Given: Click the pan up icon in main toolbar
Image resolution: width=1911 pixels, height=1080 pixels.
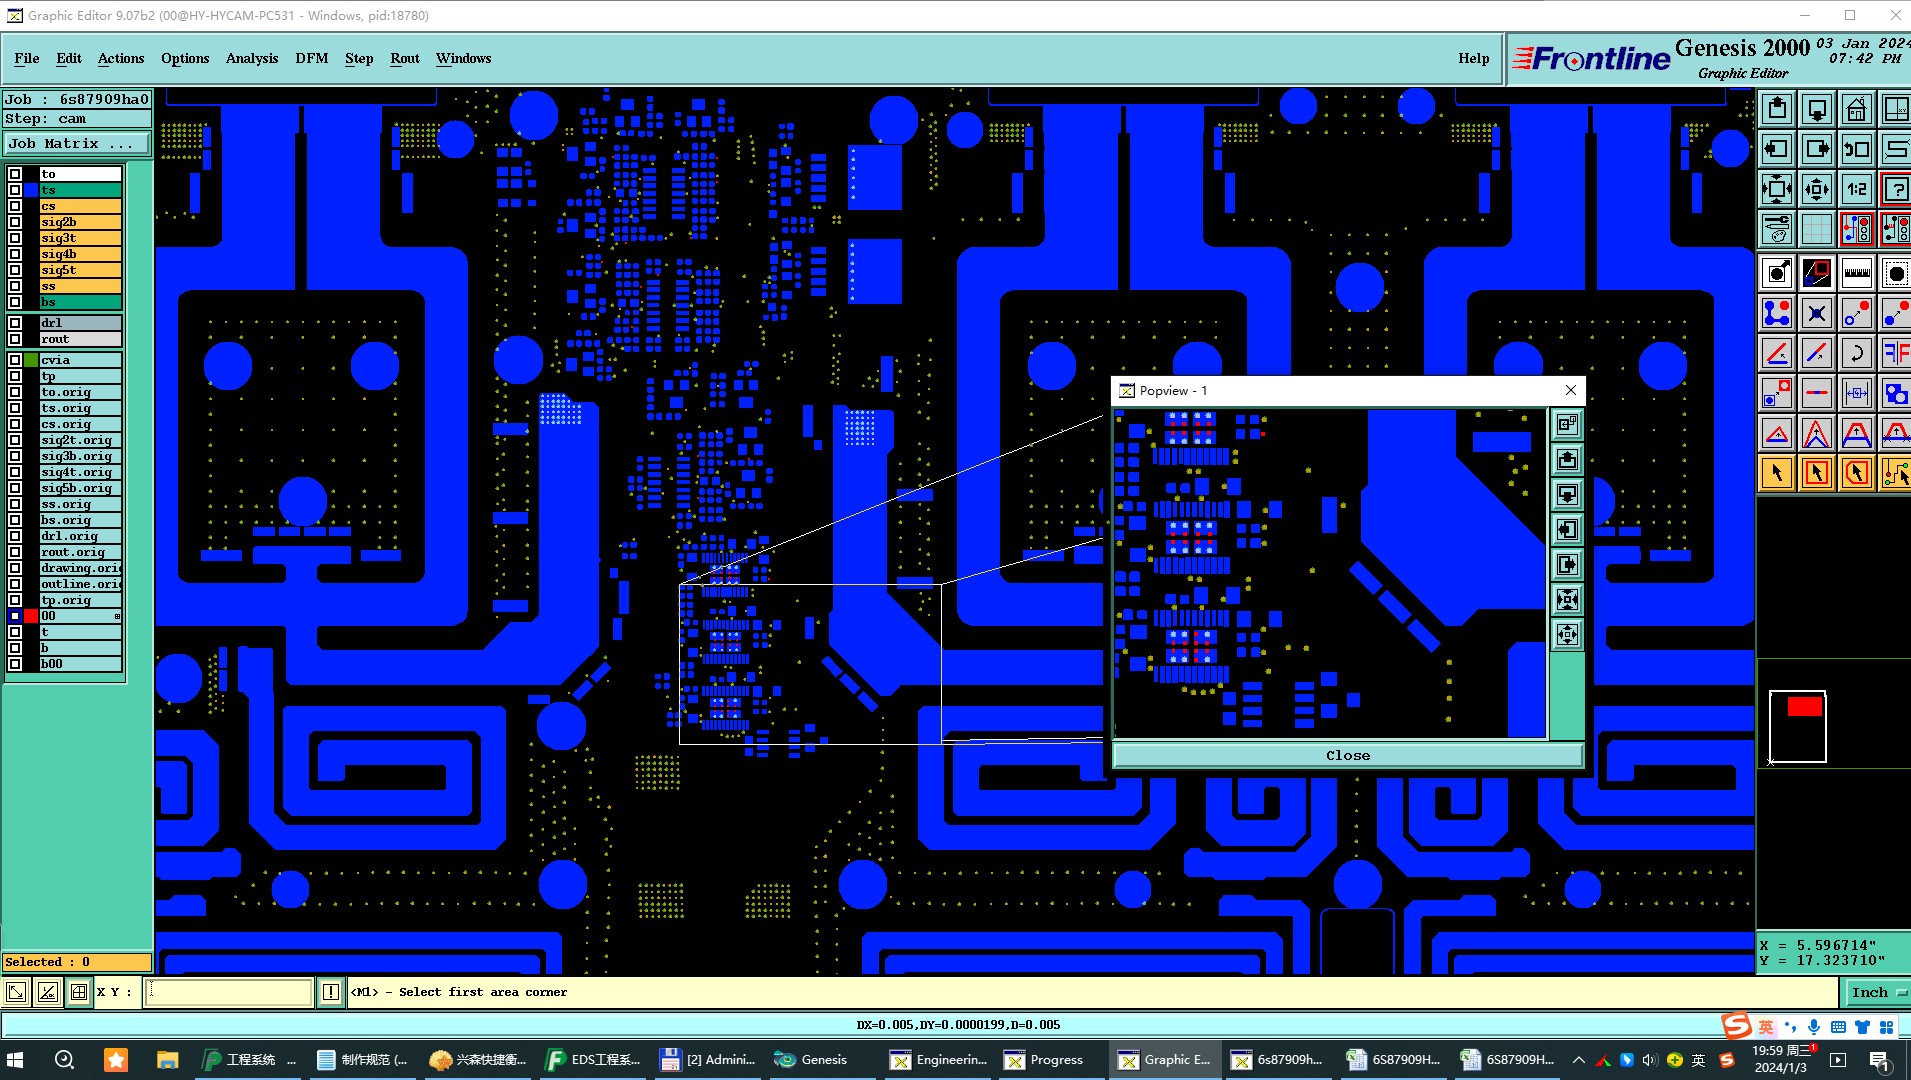Looking at the screenshot, I should coord(1777,109).
